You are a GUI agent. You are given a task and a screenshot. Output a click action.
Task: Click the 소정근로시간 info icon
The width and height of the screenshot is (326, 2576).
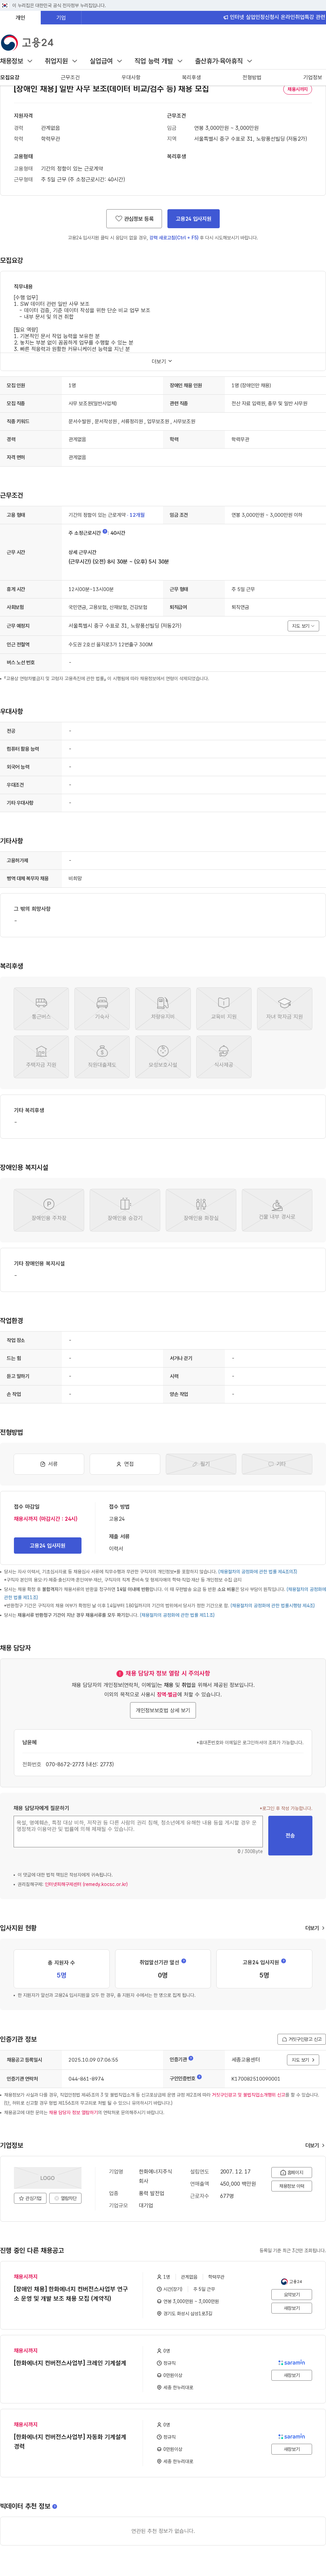click(x=105, y=532)
